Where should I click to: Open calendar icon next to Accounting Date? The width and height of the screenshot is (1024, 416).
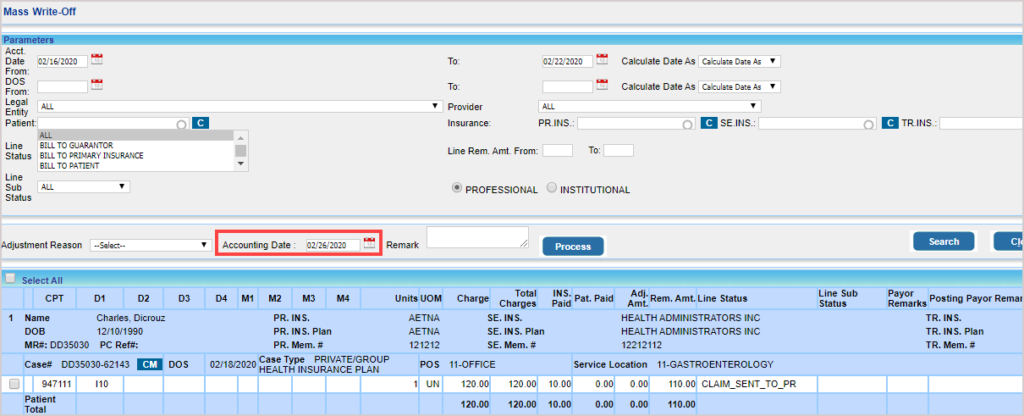(x=369, y=244)
